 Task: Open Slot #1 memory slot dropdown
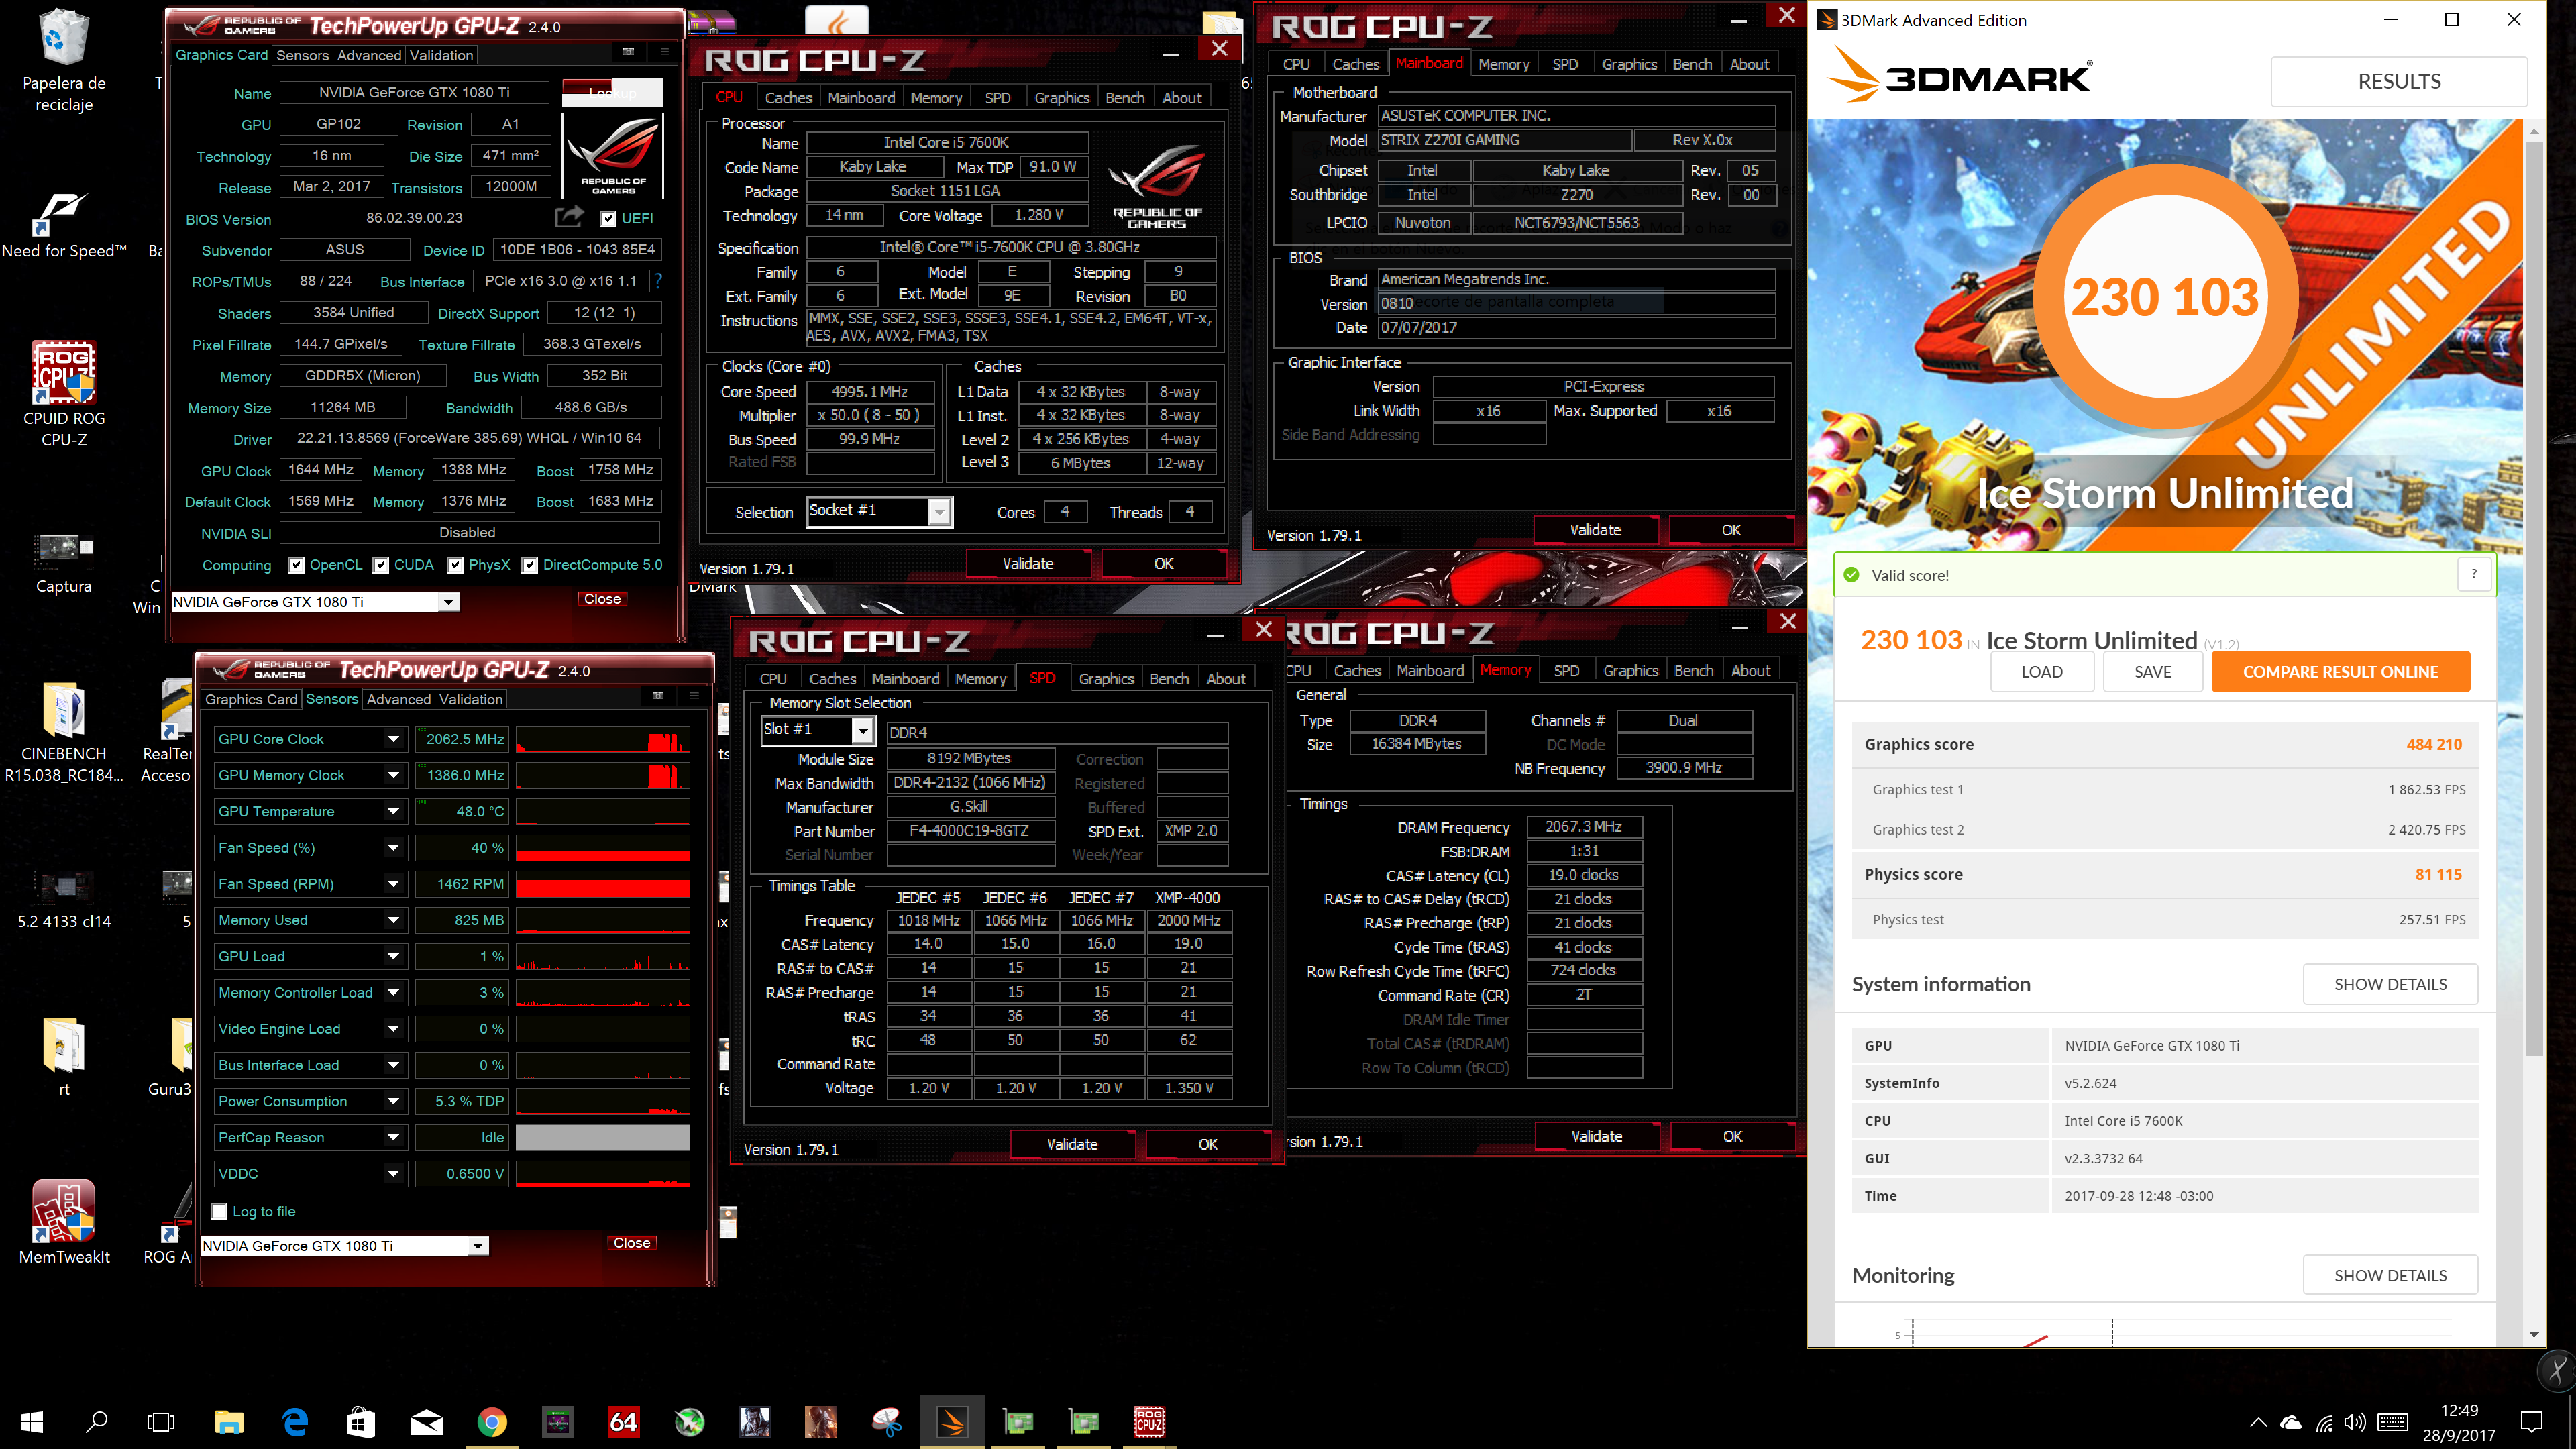pos(863,730)
